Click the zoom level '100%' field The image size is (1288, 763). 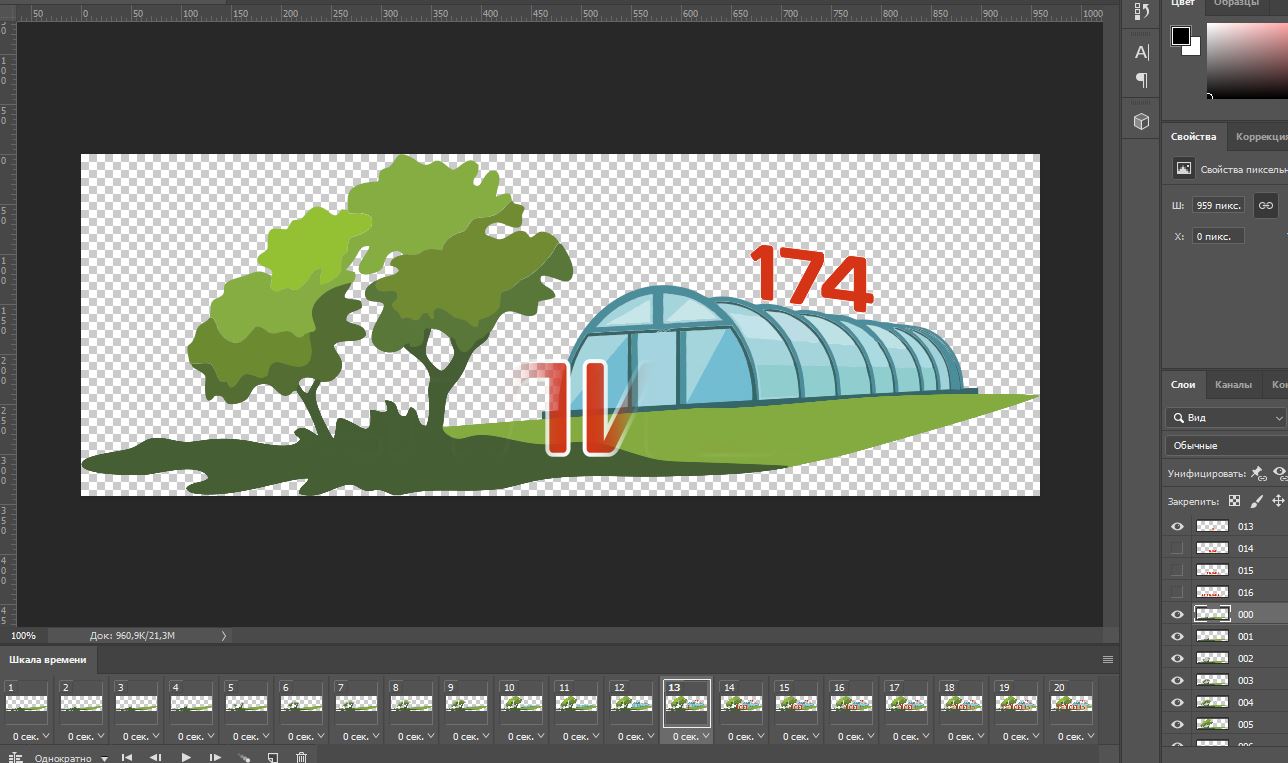[22, 635]
